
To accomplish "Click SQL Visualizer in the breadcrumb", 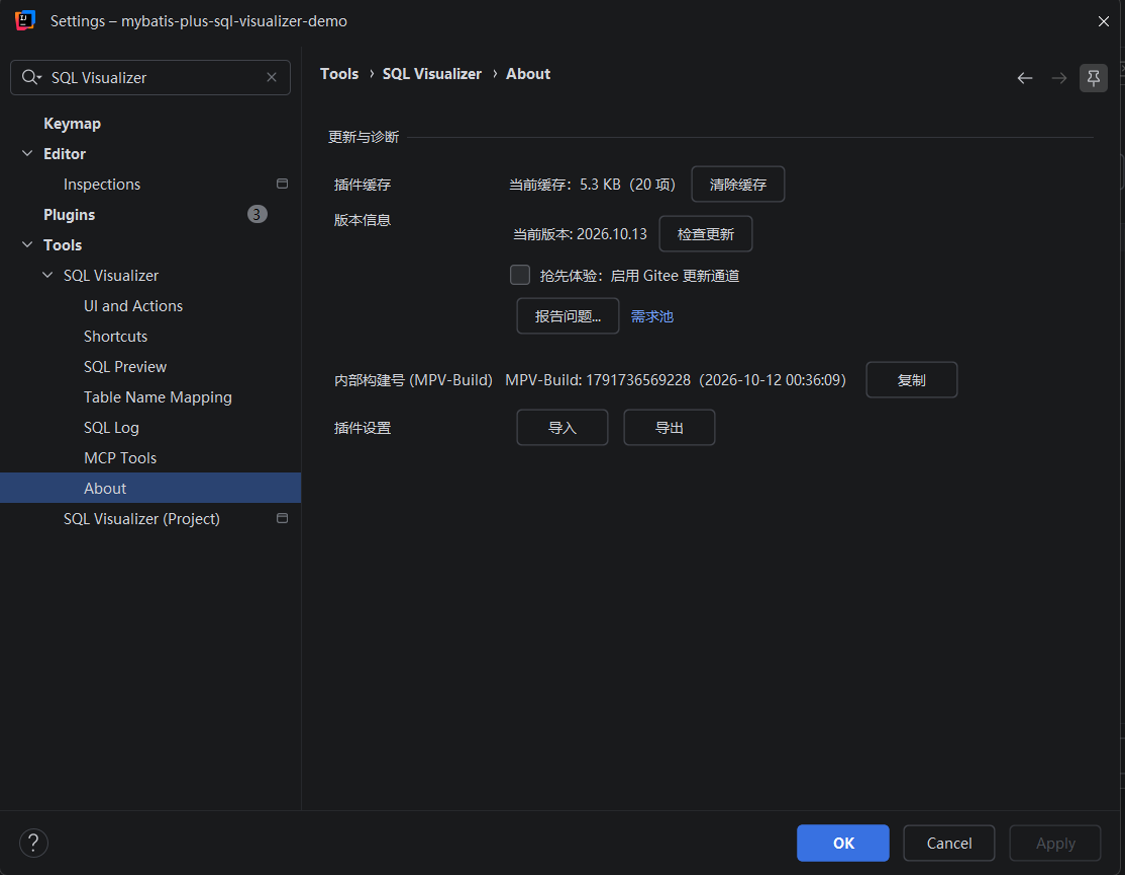I will (432, 74).
